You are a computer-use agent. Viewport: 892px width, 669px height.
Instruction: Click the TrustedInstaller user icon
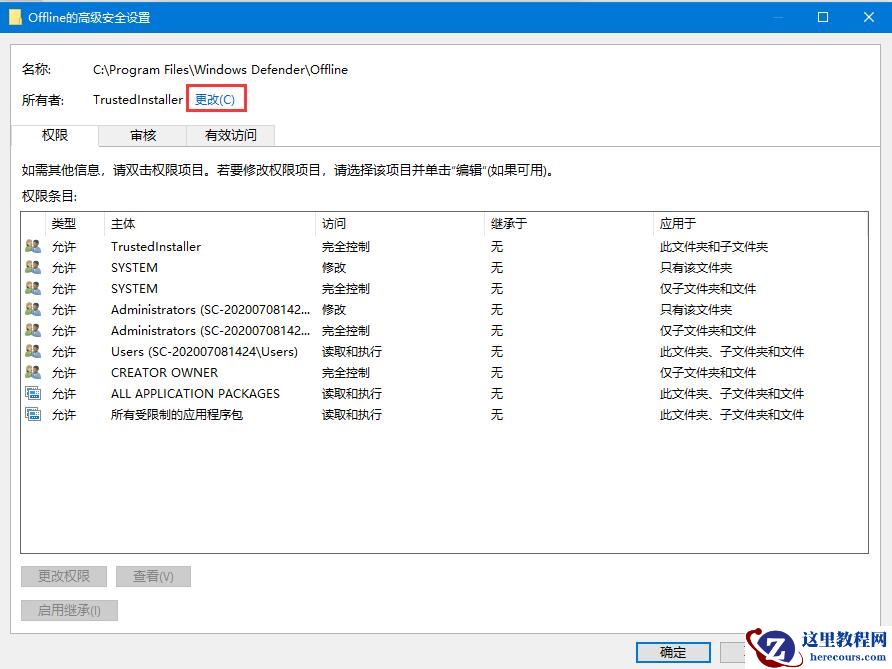pyautogui.click(x=33, y=246)
